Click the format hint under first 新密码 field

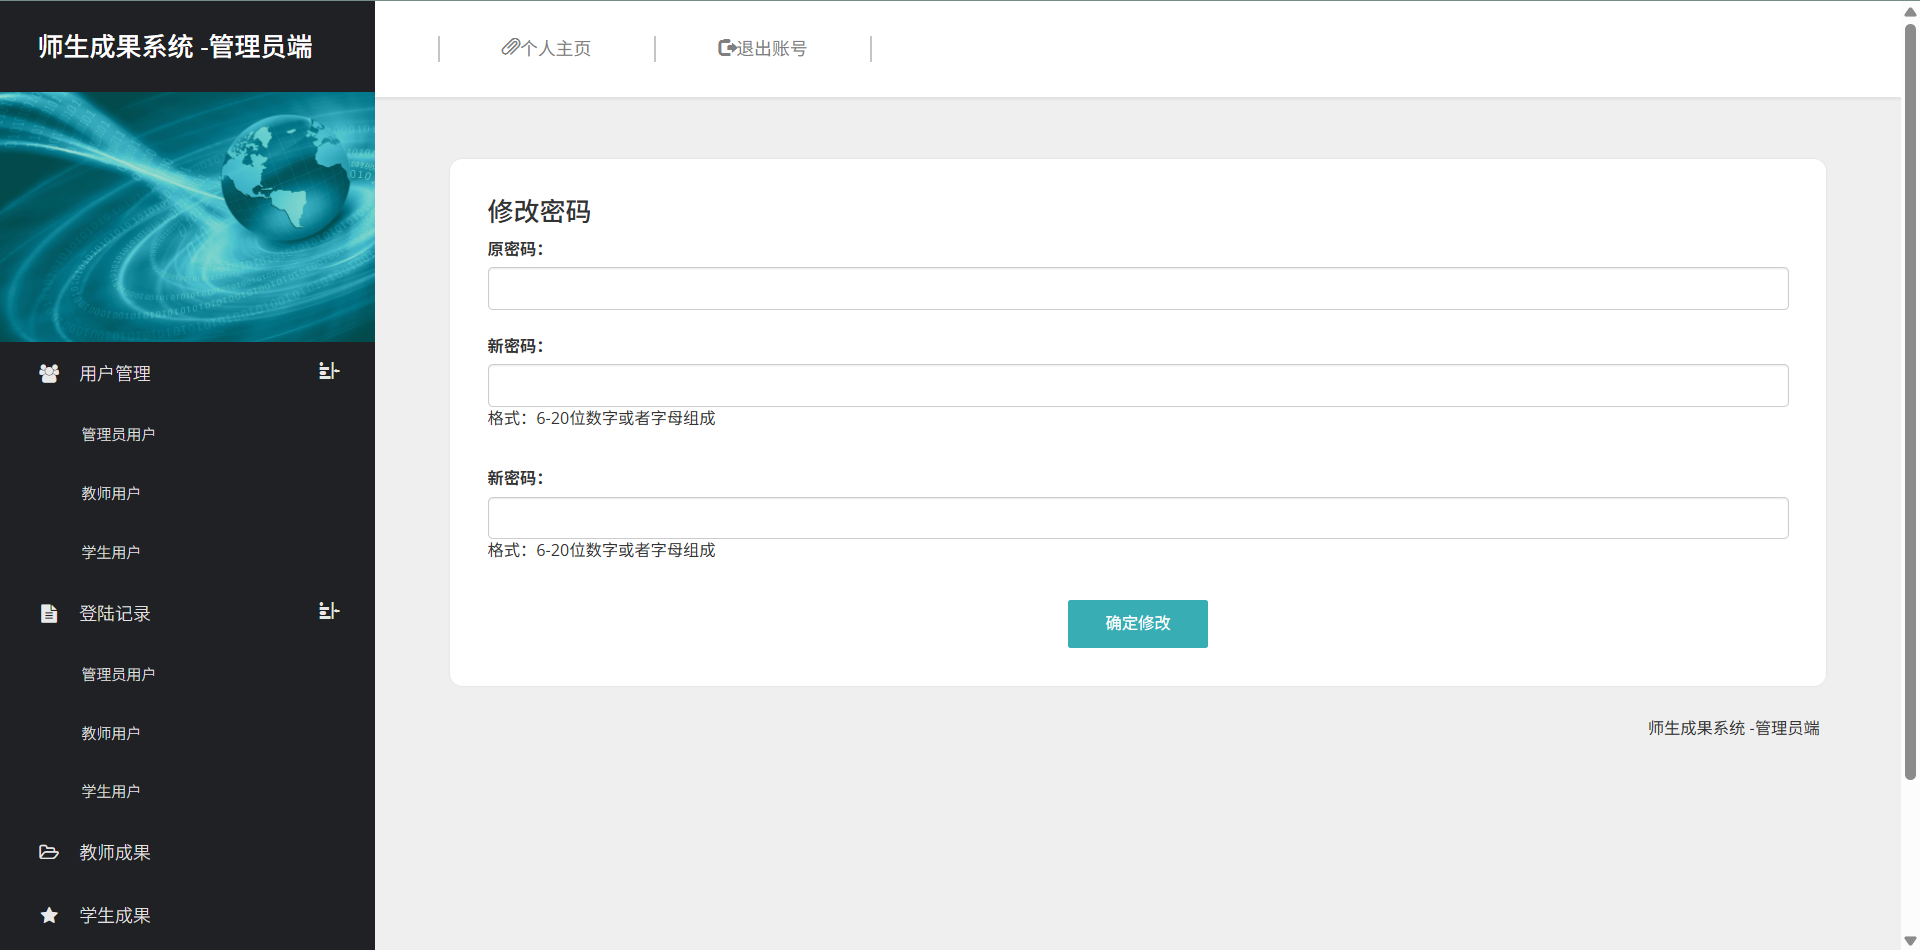[x=602, y=418]
